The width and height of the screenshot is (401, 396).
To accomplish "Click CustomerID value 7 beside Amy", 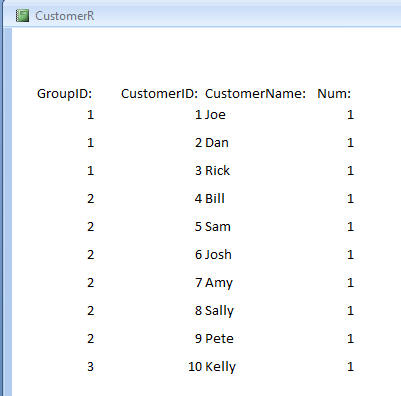I will [199, 283].
